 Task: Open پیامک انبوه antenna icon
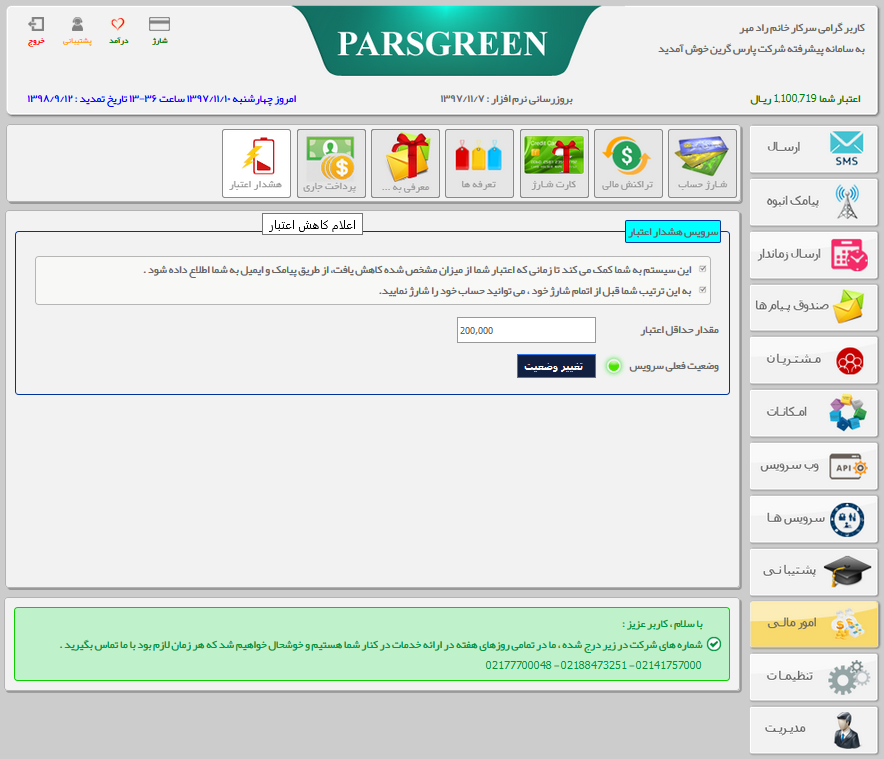point(813,202)
